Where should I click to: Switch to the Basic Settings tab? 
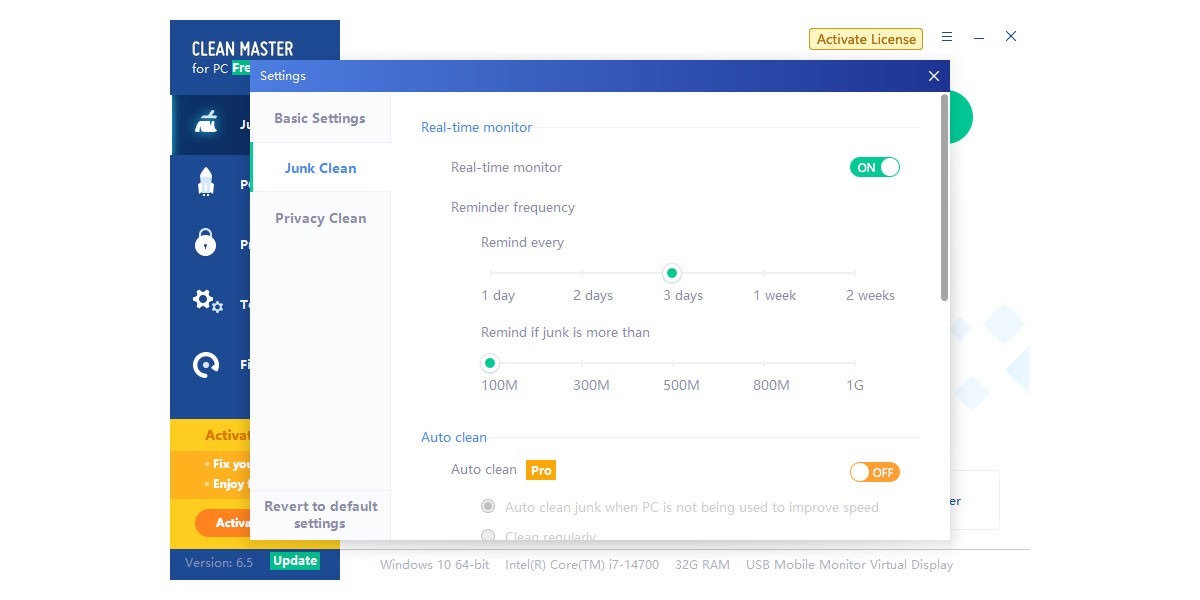coord(320,118)
